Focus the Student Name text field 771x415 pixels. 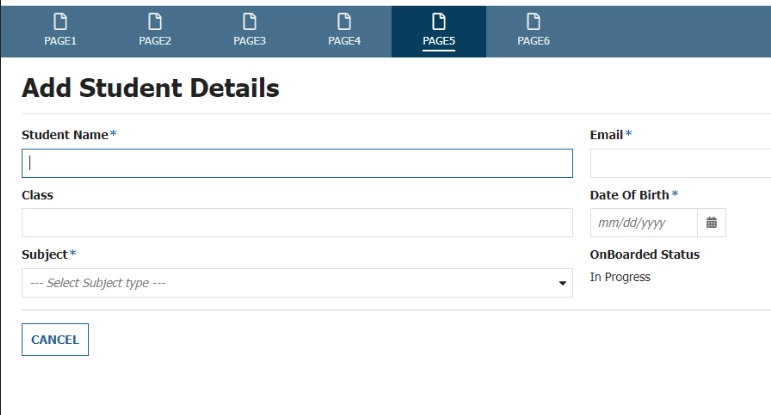pyautogui.click(x=297, y=163)
